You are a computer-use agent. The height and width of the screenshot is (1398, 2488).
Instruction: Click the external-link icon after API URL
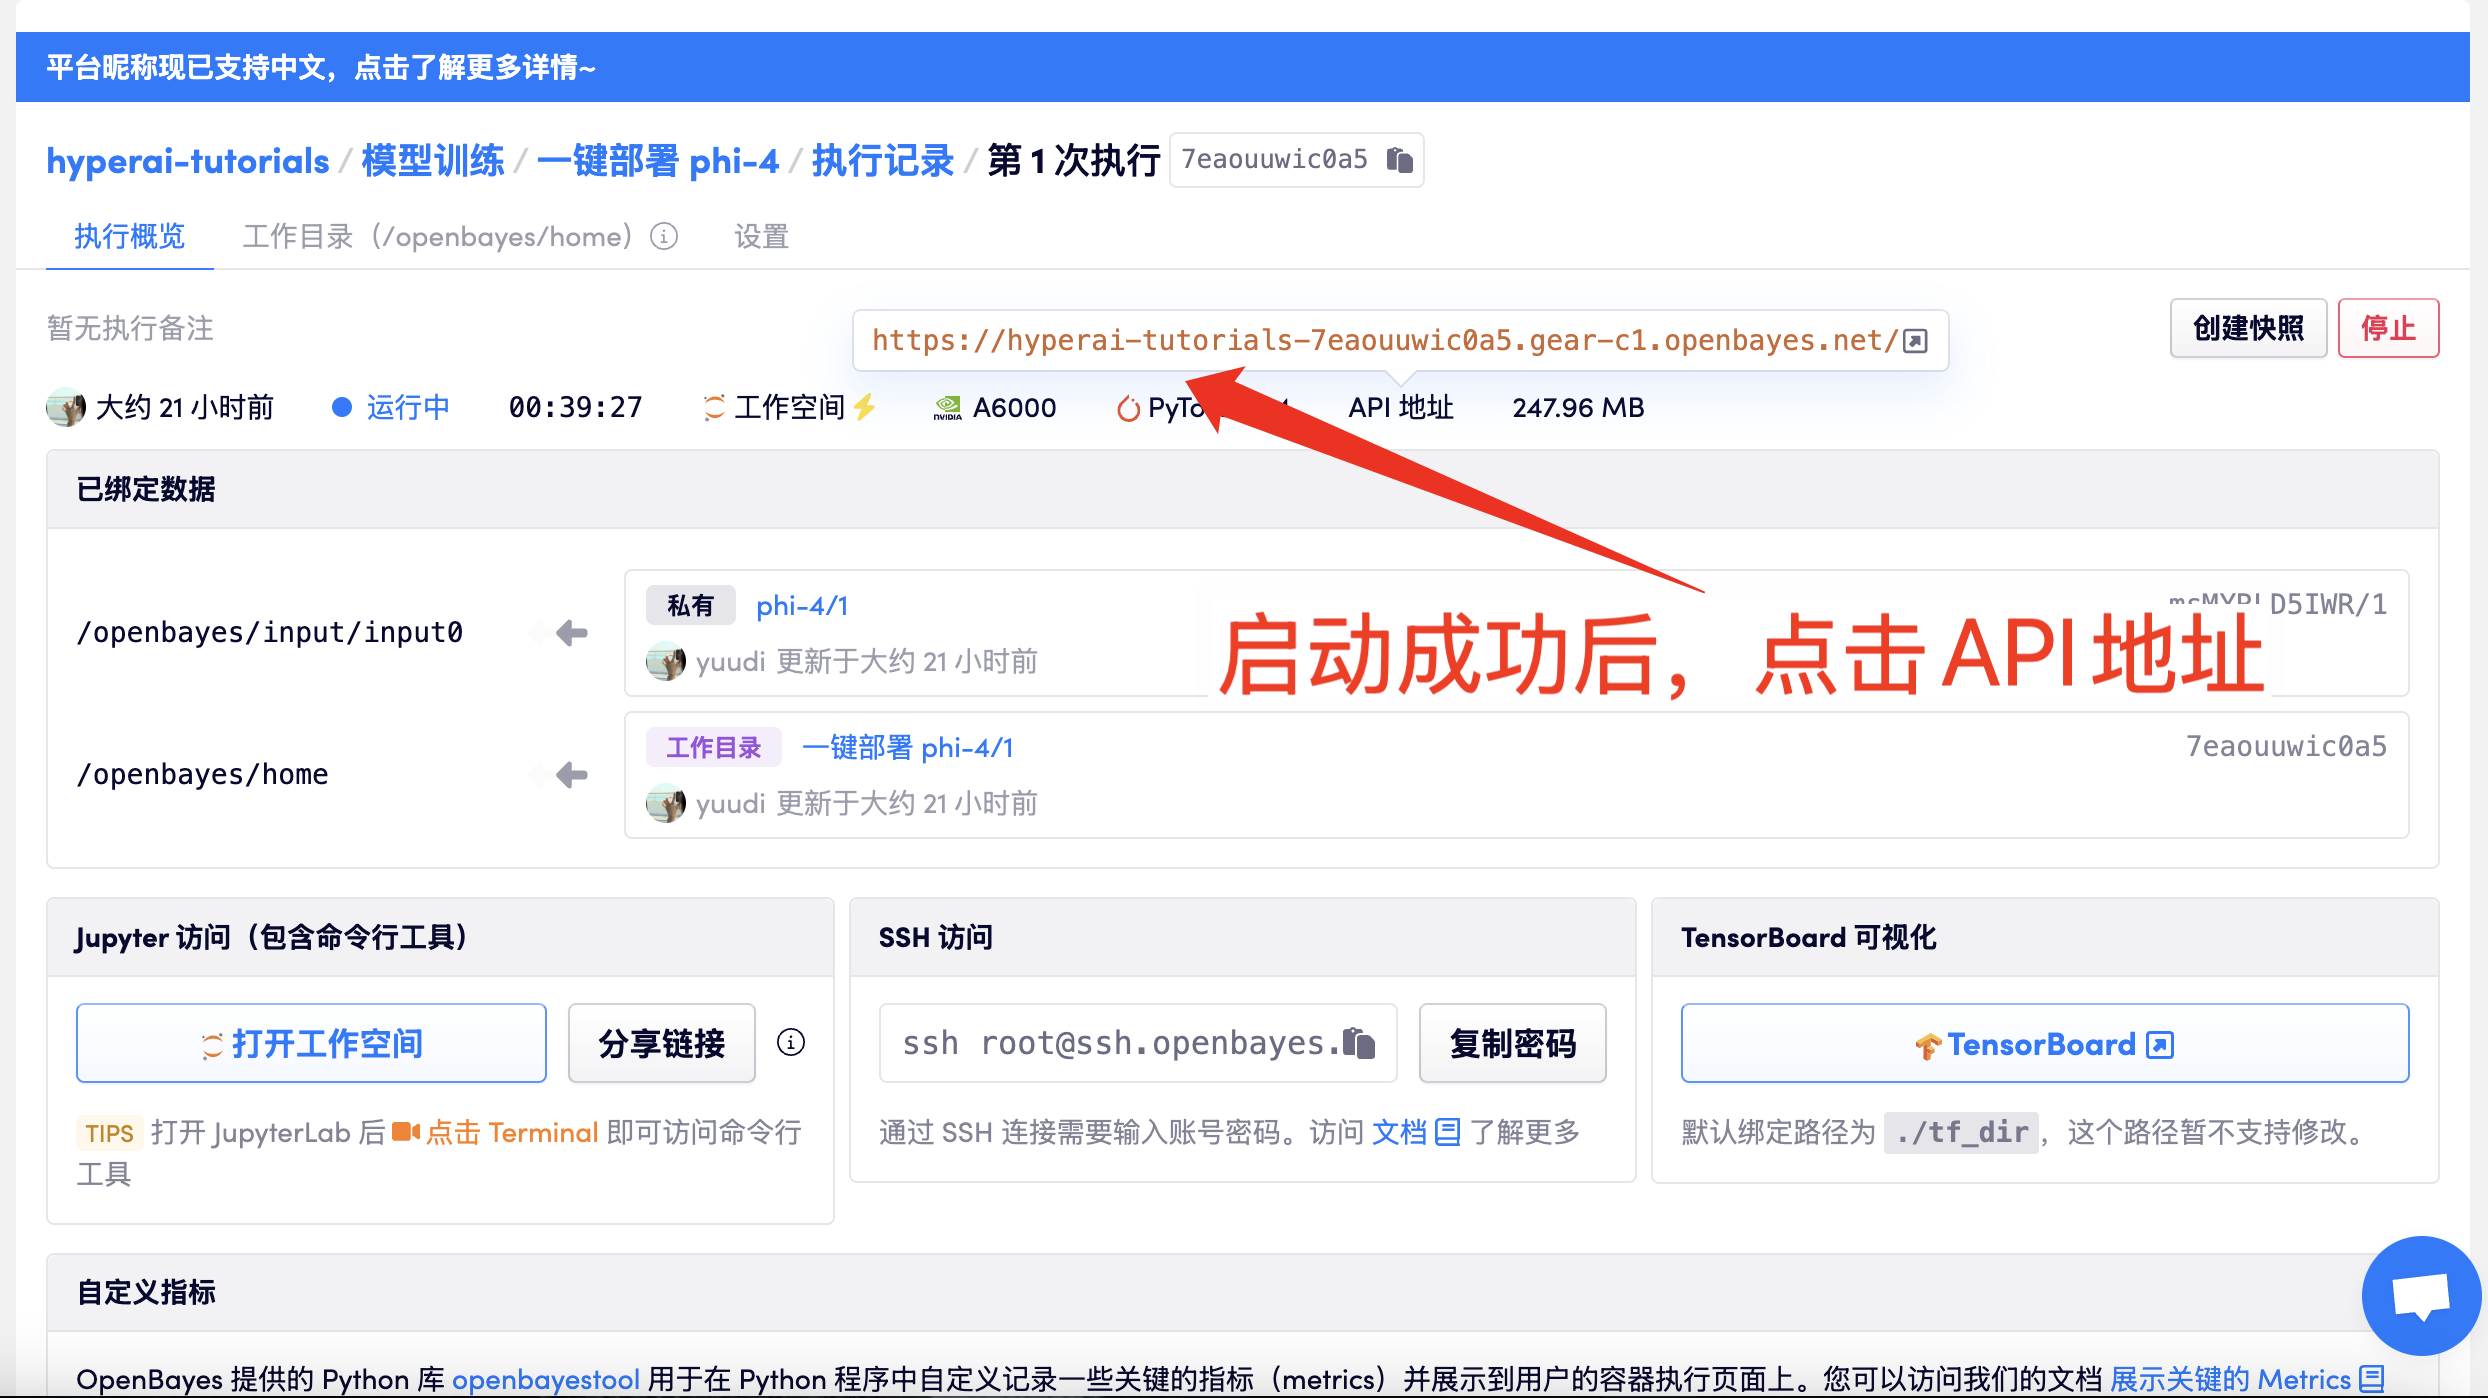tap(1915, 341)
